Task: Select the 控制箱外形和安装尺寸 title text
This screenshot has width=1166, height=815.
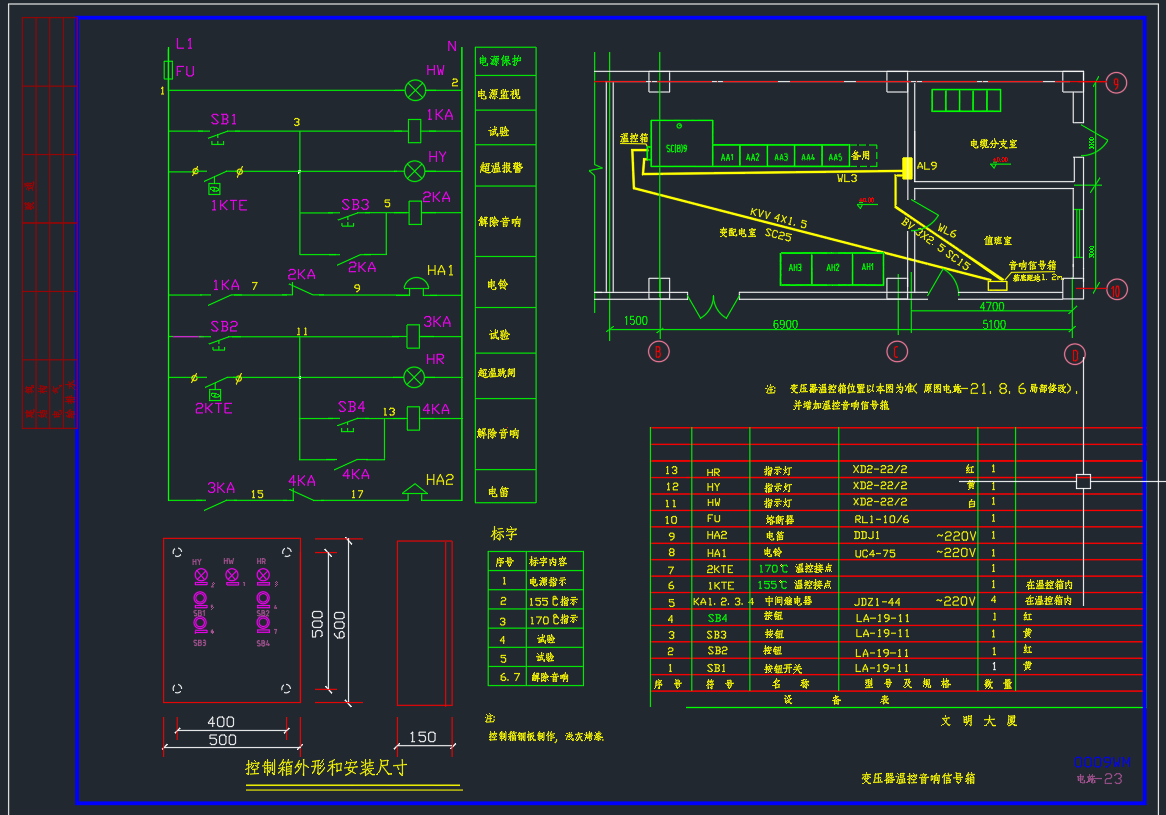Action: (x=326, y=768)
